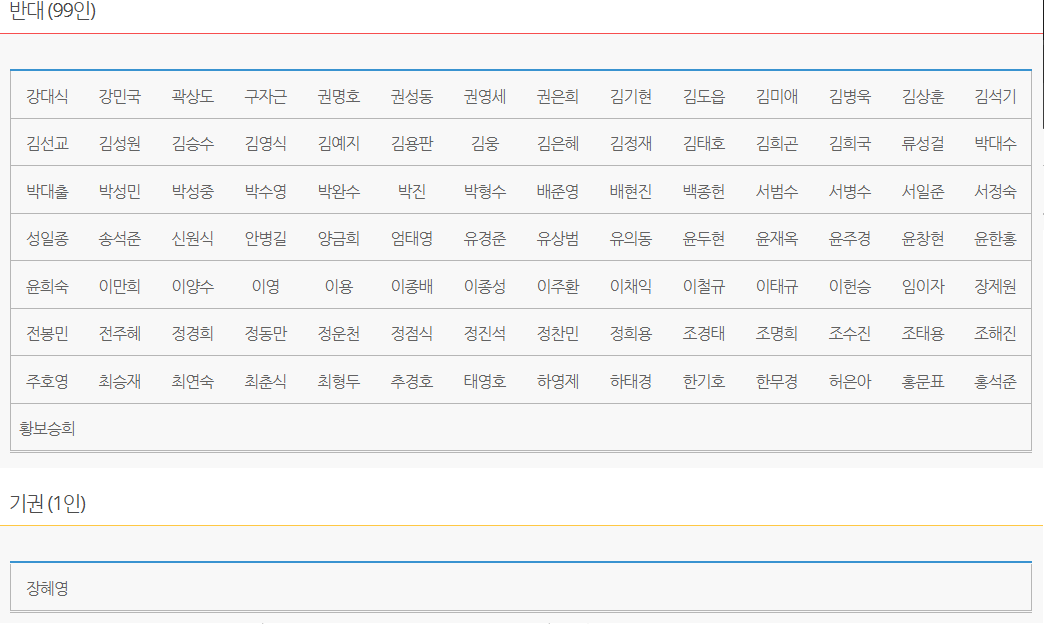Click on 류성걸

point(923,143)
